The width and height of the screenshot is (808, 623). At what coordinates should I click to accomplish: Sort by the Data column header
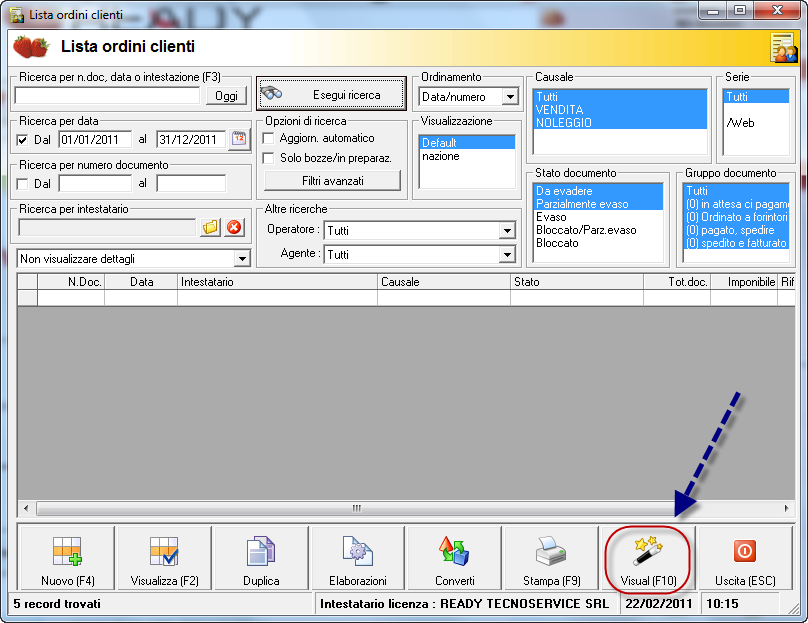click(x=141, y=282)
